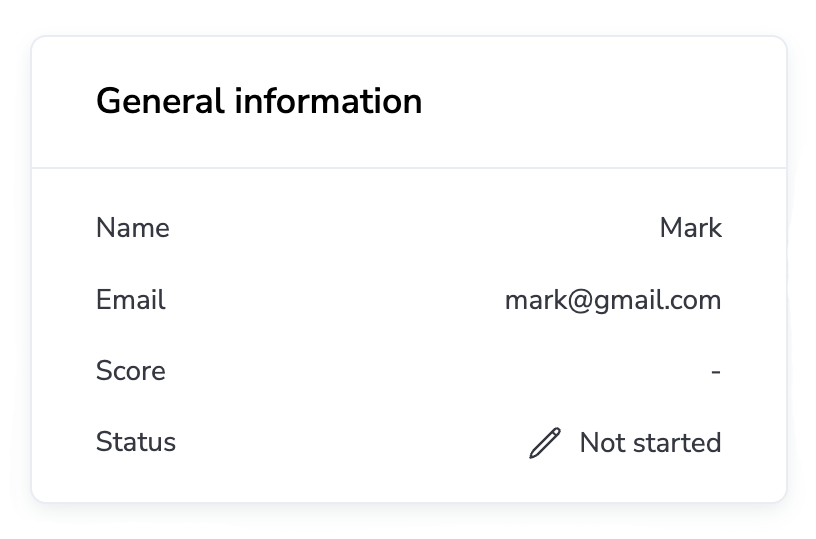816x539 pixels.
Task: Click the "Email" field label
Action: [131, 300]
